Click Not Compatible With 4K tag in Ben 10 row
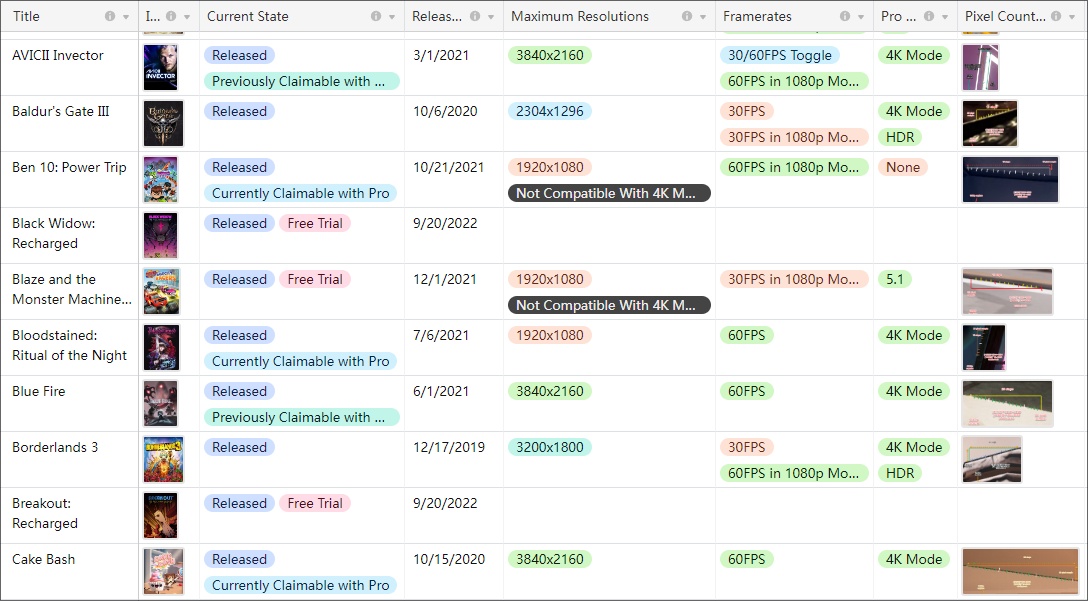 tap(609, 194)
